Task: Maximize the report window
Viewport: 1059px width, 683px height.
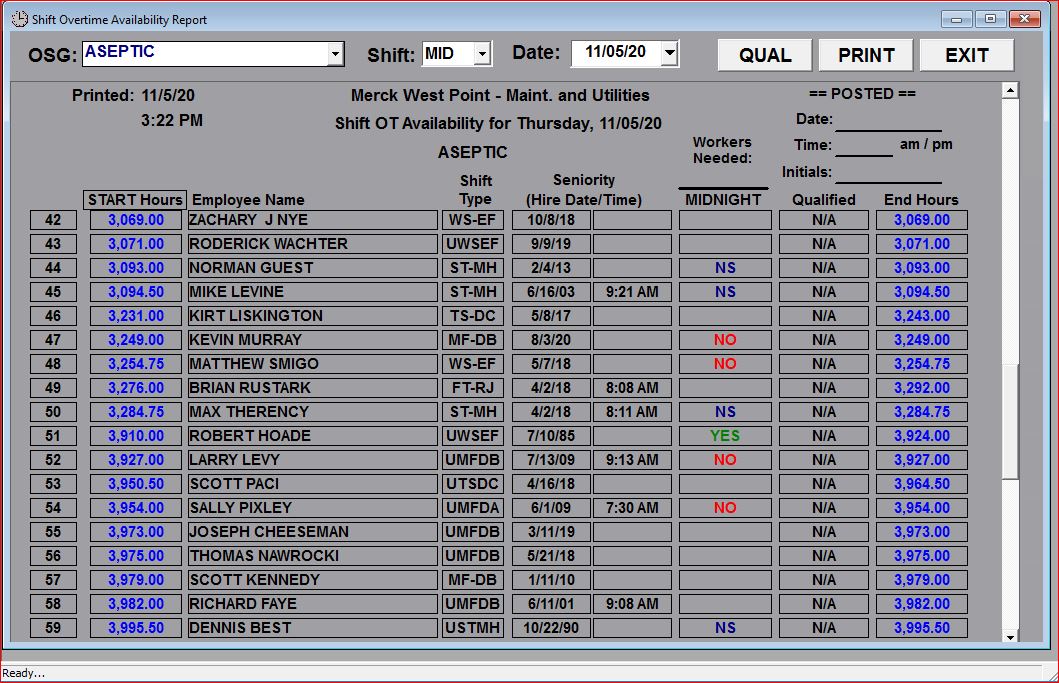Action: point(990,19)
